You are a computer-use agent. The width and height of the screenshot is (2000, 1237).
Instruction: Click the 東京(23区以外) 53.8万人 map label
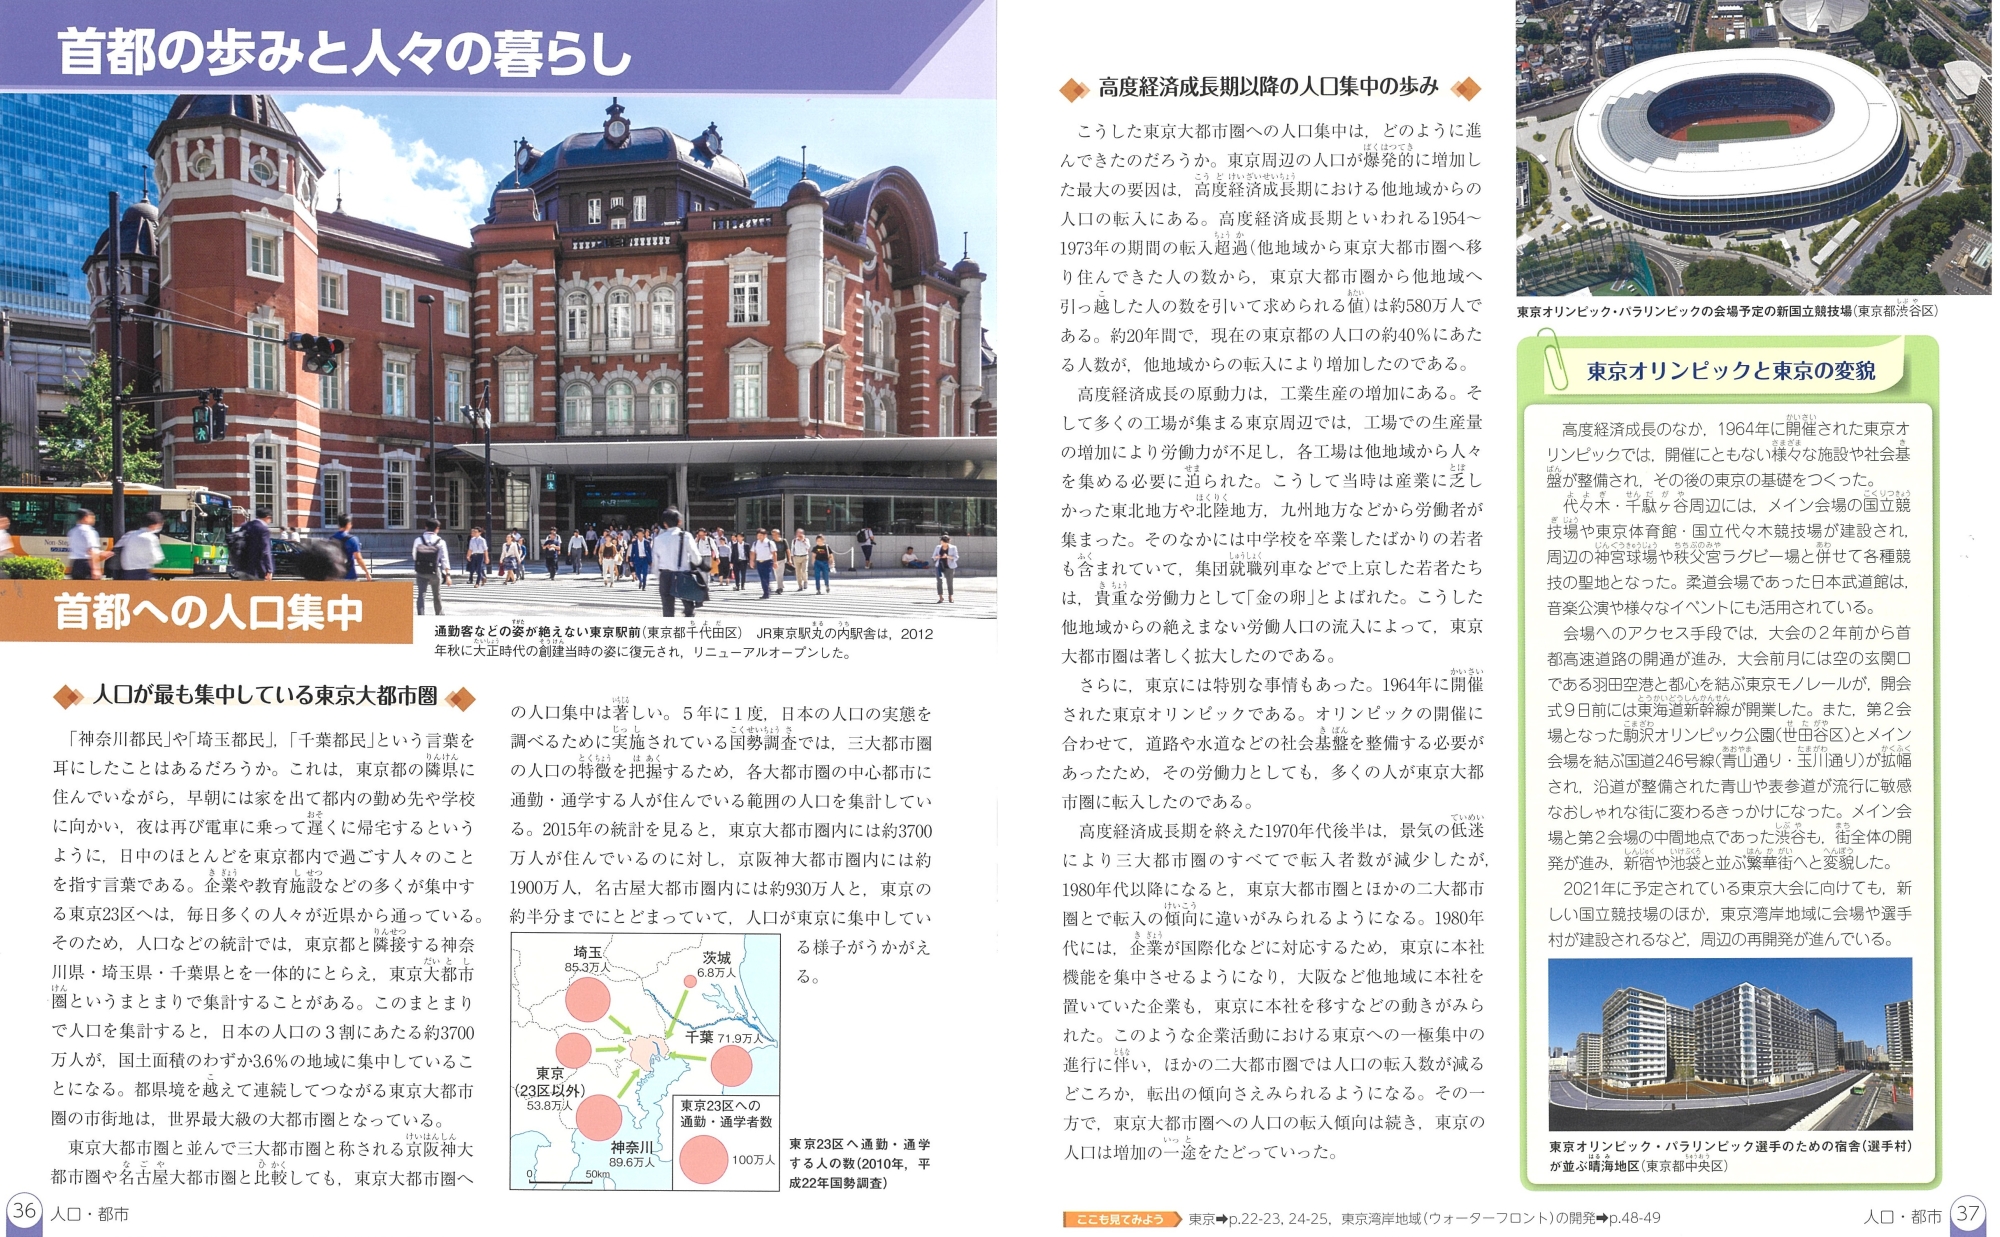click(549, 1088)
